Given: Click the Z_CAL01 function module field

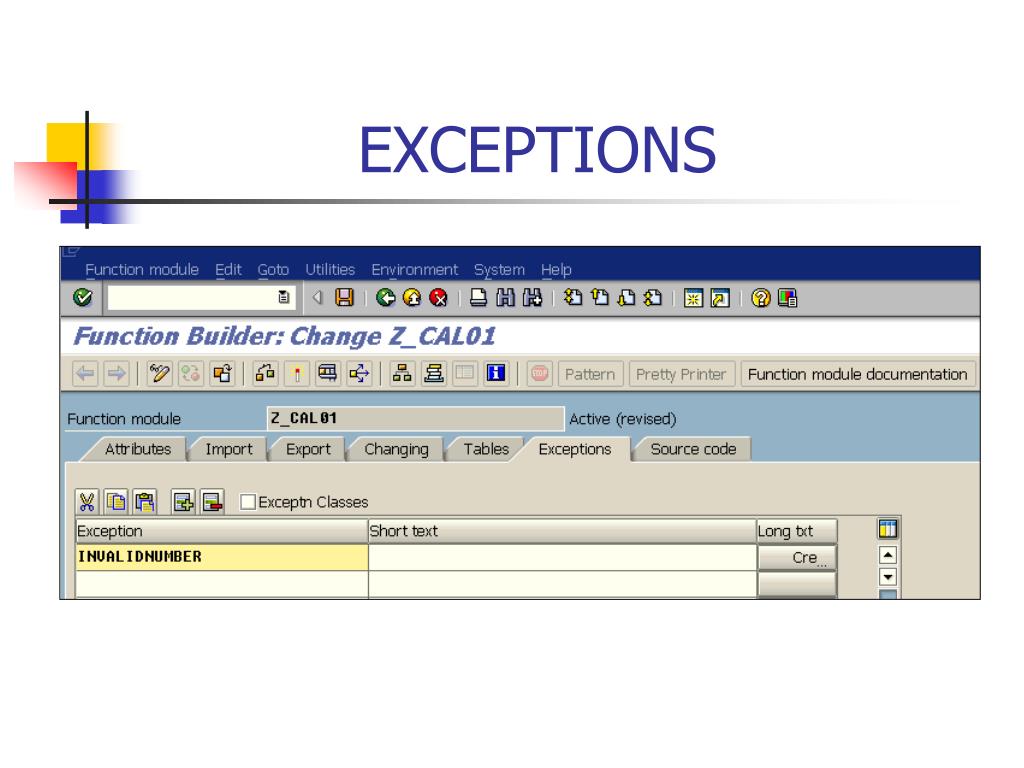Looking at the screenshot, I should click(x=415, y=418).
